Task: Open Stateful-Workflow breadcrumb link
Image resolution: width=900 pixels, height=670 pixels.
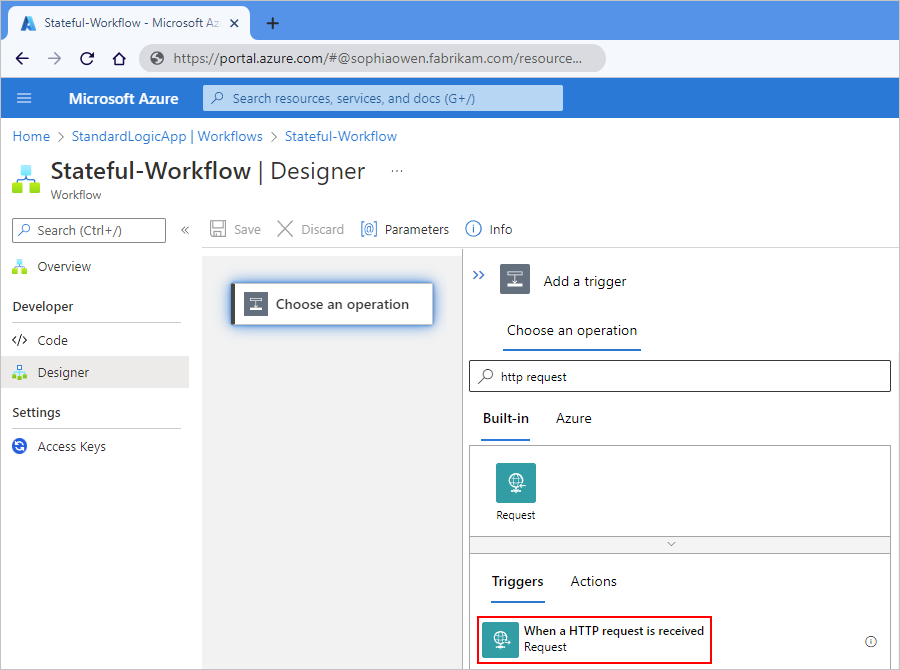Action: click(341, 136)
